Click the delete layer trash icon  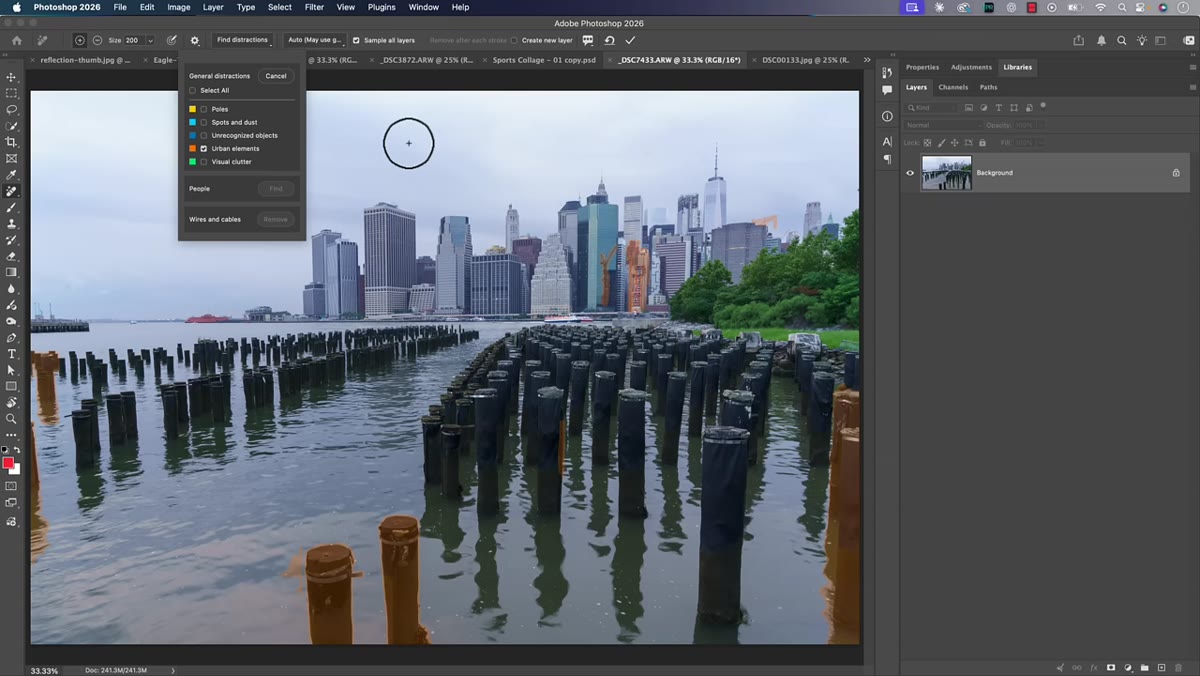(1178, 667)
